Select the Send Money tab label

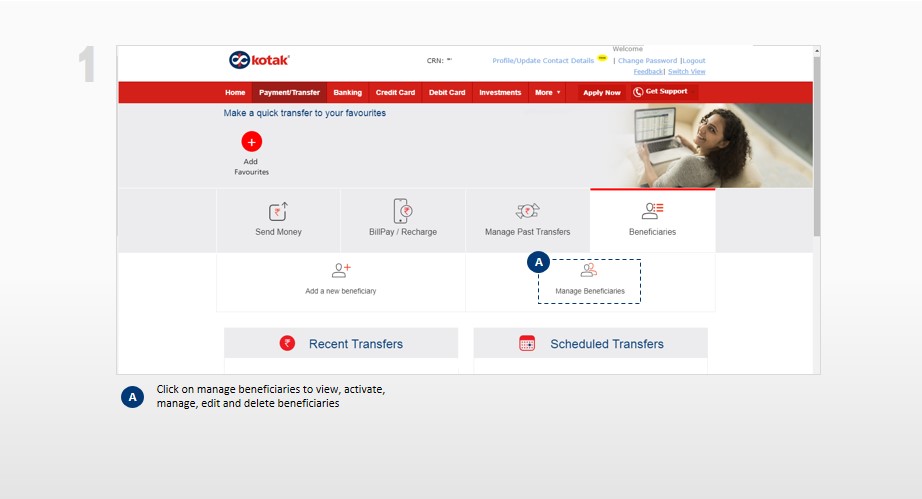[x=278, y=232]
